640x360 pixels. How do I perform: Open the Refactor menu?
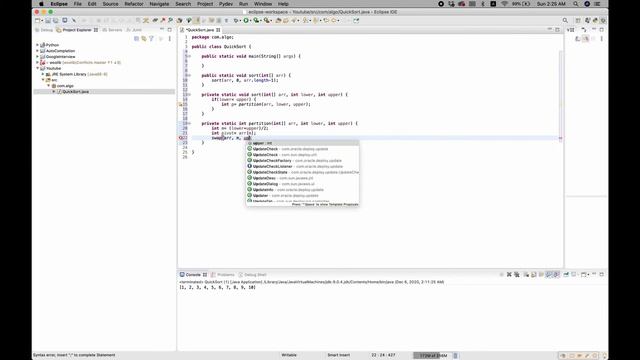pyautogui.click(x=134, y=4)
